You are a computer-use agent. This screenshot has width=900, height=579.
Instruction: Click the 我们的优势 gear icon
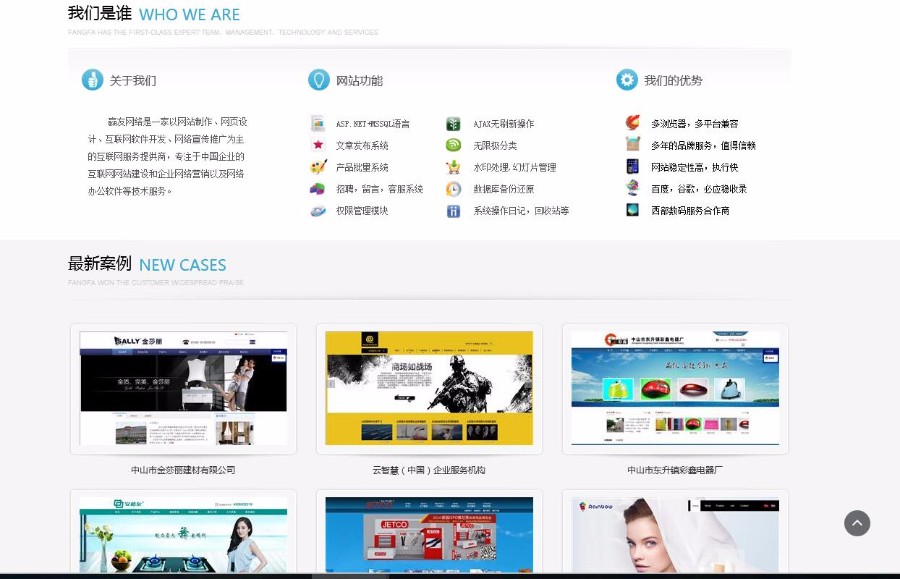627,79
